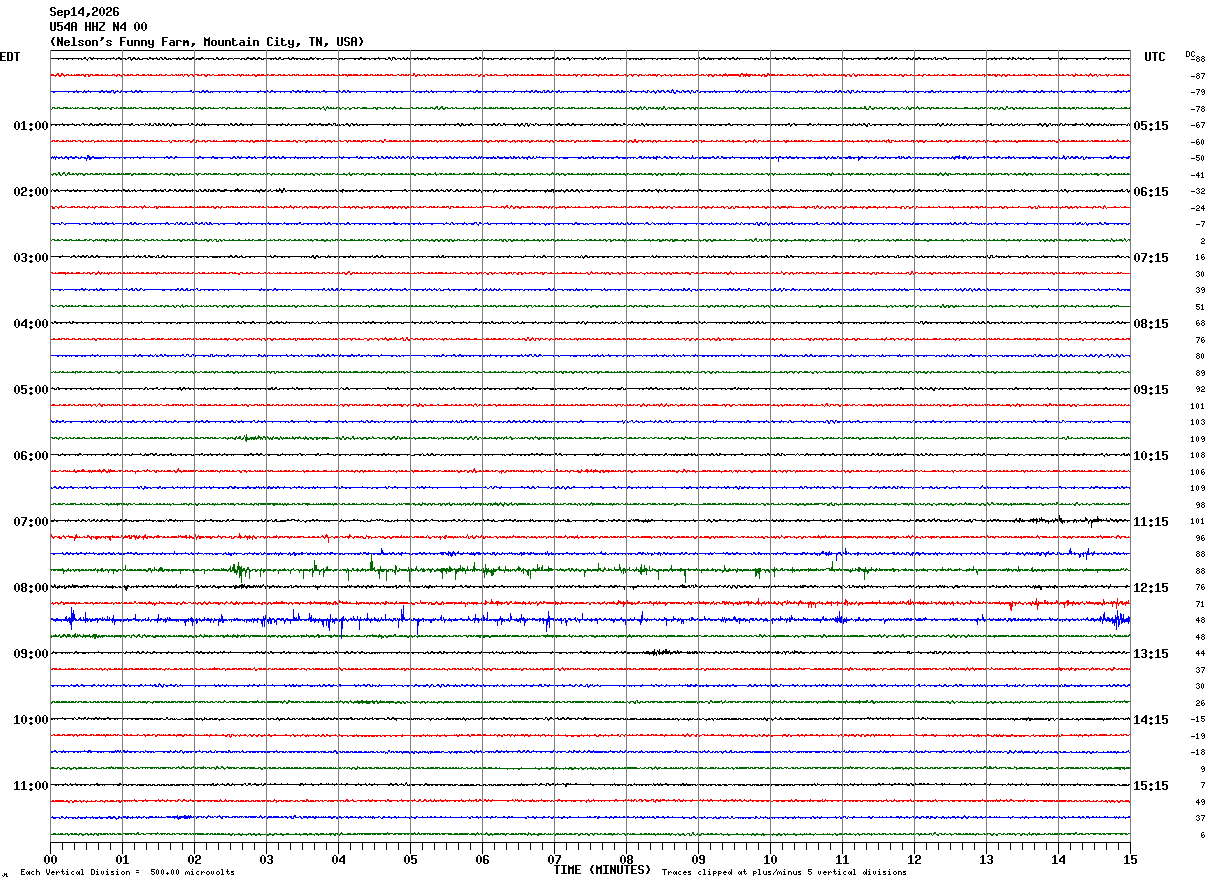Click the TIME (MINUTES) axis title

(602, 870)
